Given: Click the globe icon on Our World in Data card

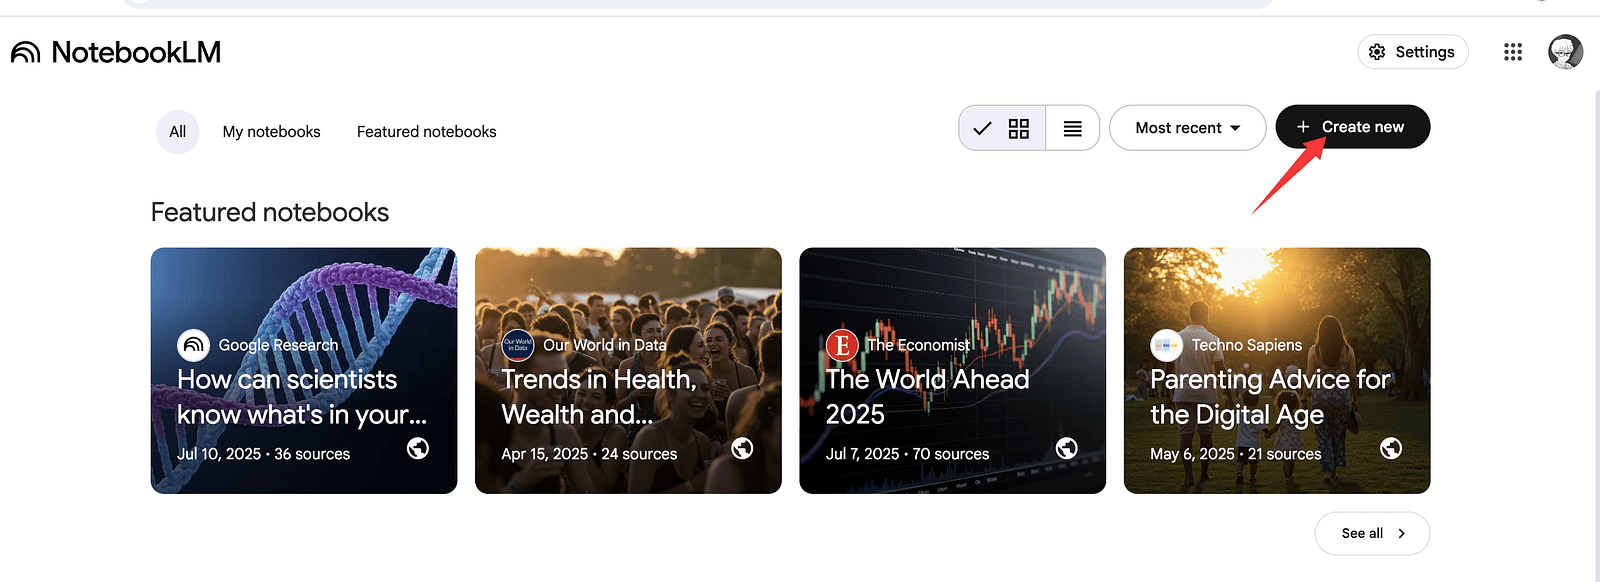Looking at the screenshot, I should [742, 448].
